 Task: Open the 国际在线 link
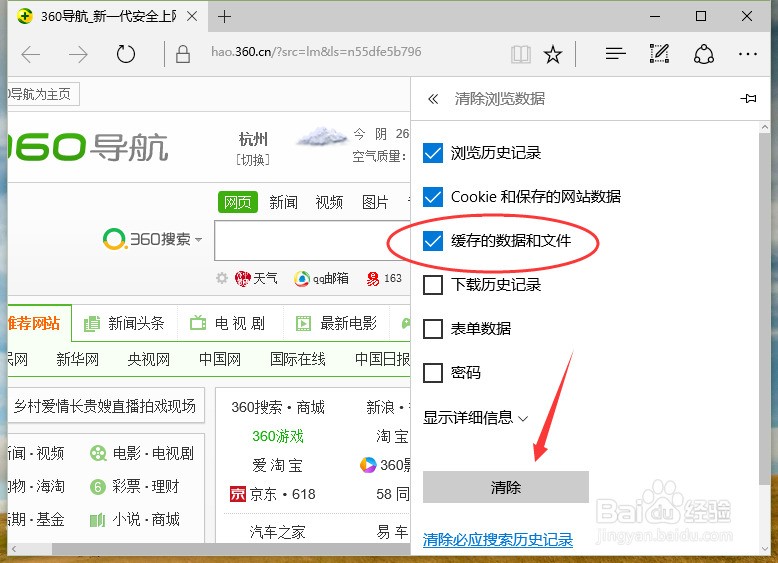pos(298,359)
